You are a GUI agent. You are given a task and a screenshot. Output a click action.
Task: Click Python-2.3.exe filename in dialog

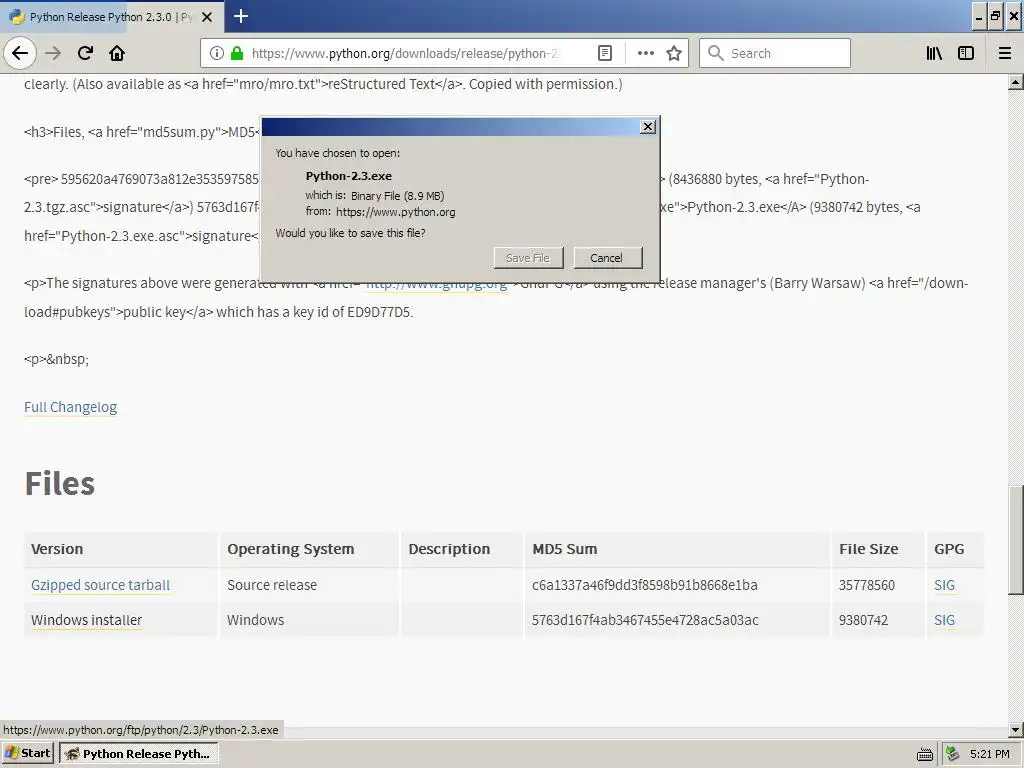tap(349, 176)
